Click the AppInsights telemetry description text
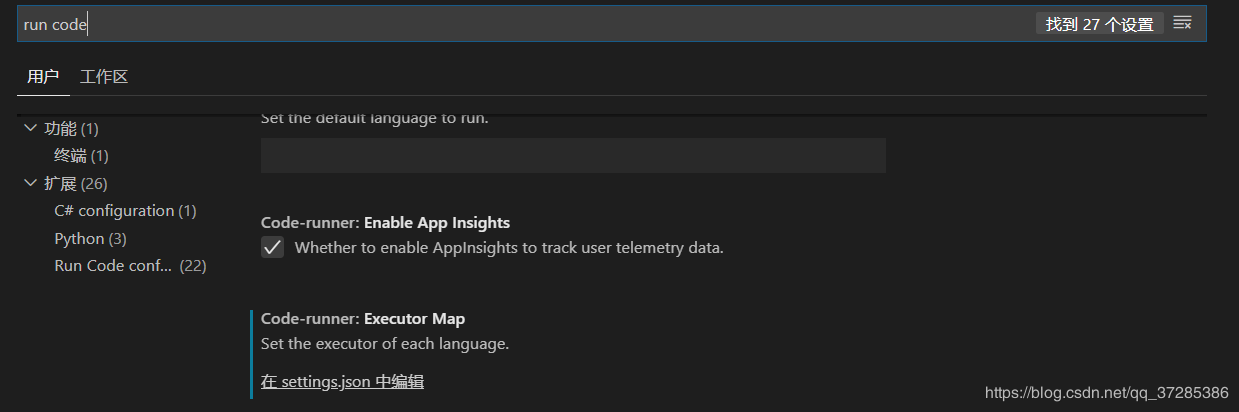1239x412 pixels. click(508, 247)
